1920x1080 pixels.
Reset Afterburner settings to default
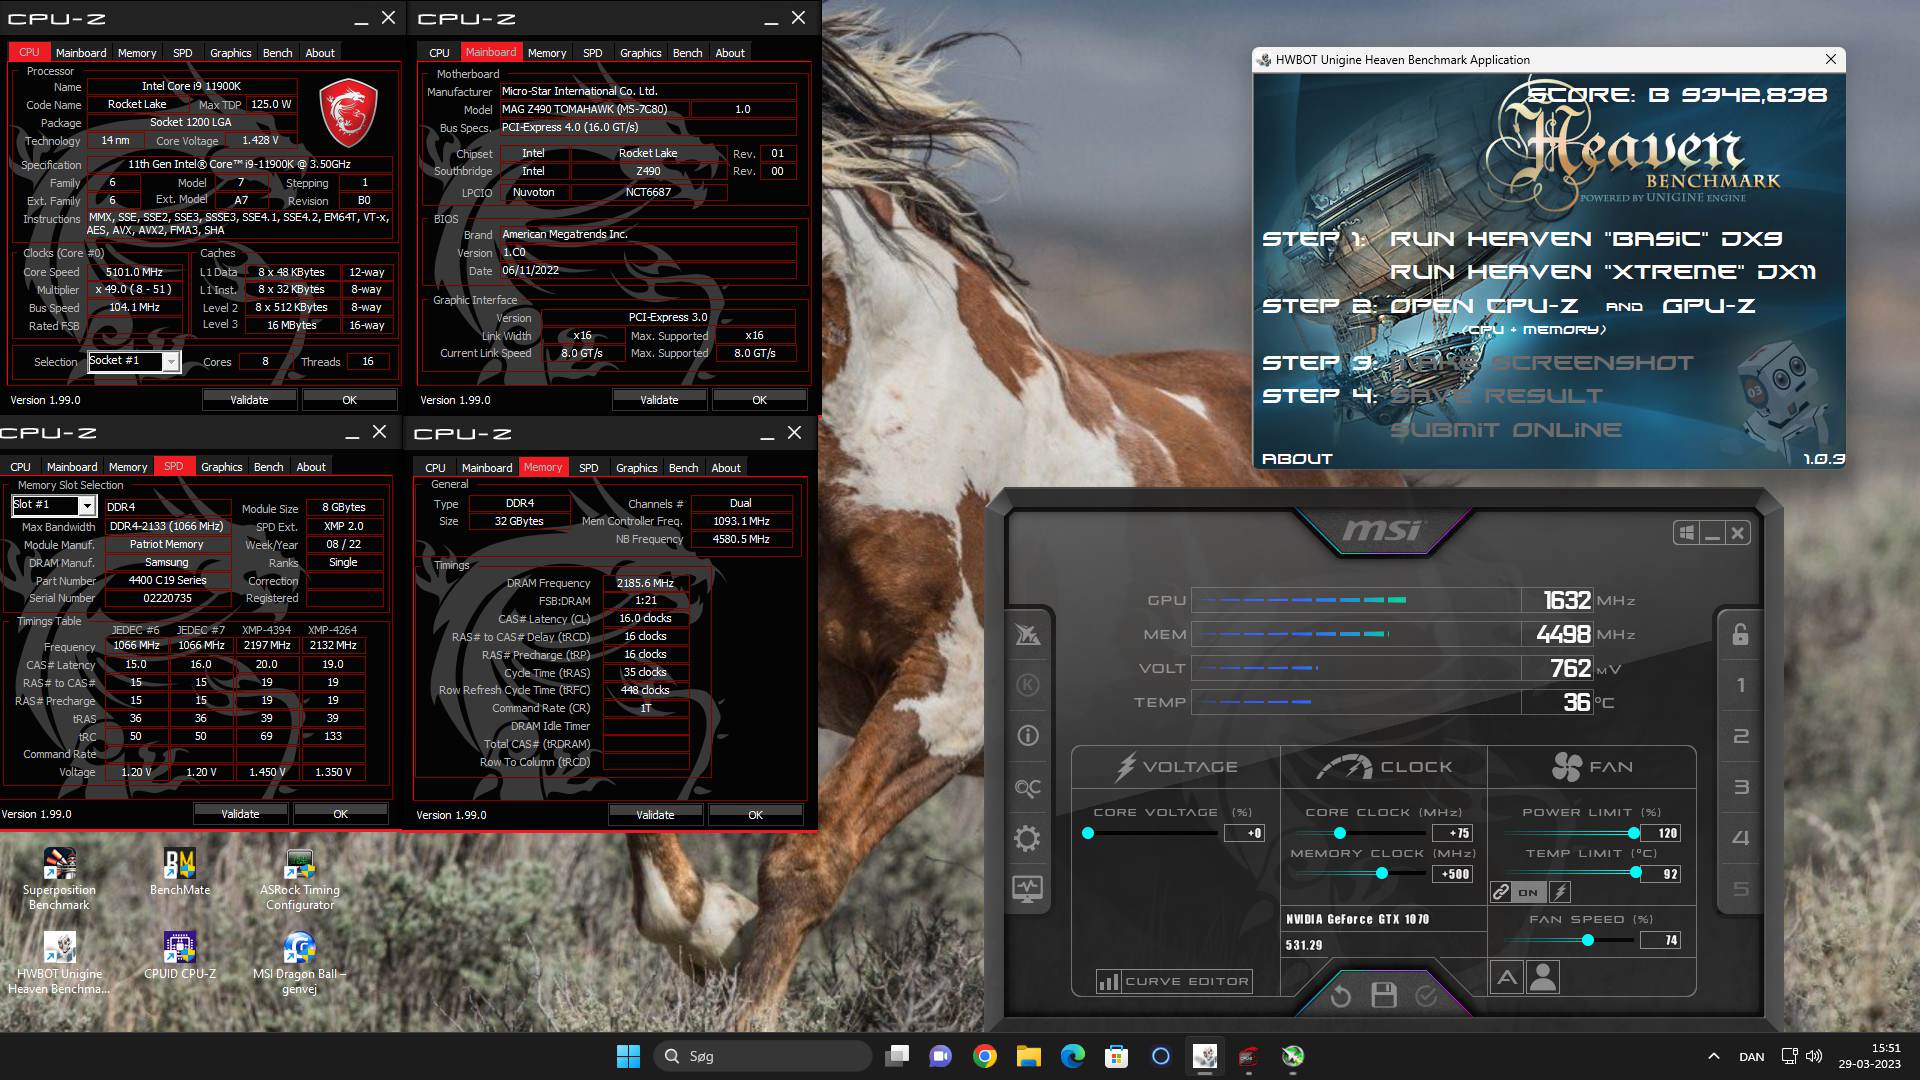click(1341, 996)
